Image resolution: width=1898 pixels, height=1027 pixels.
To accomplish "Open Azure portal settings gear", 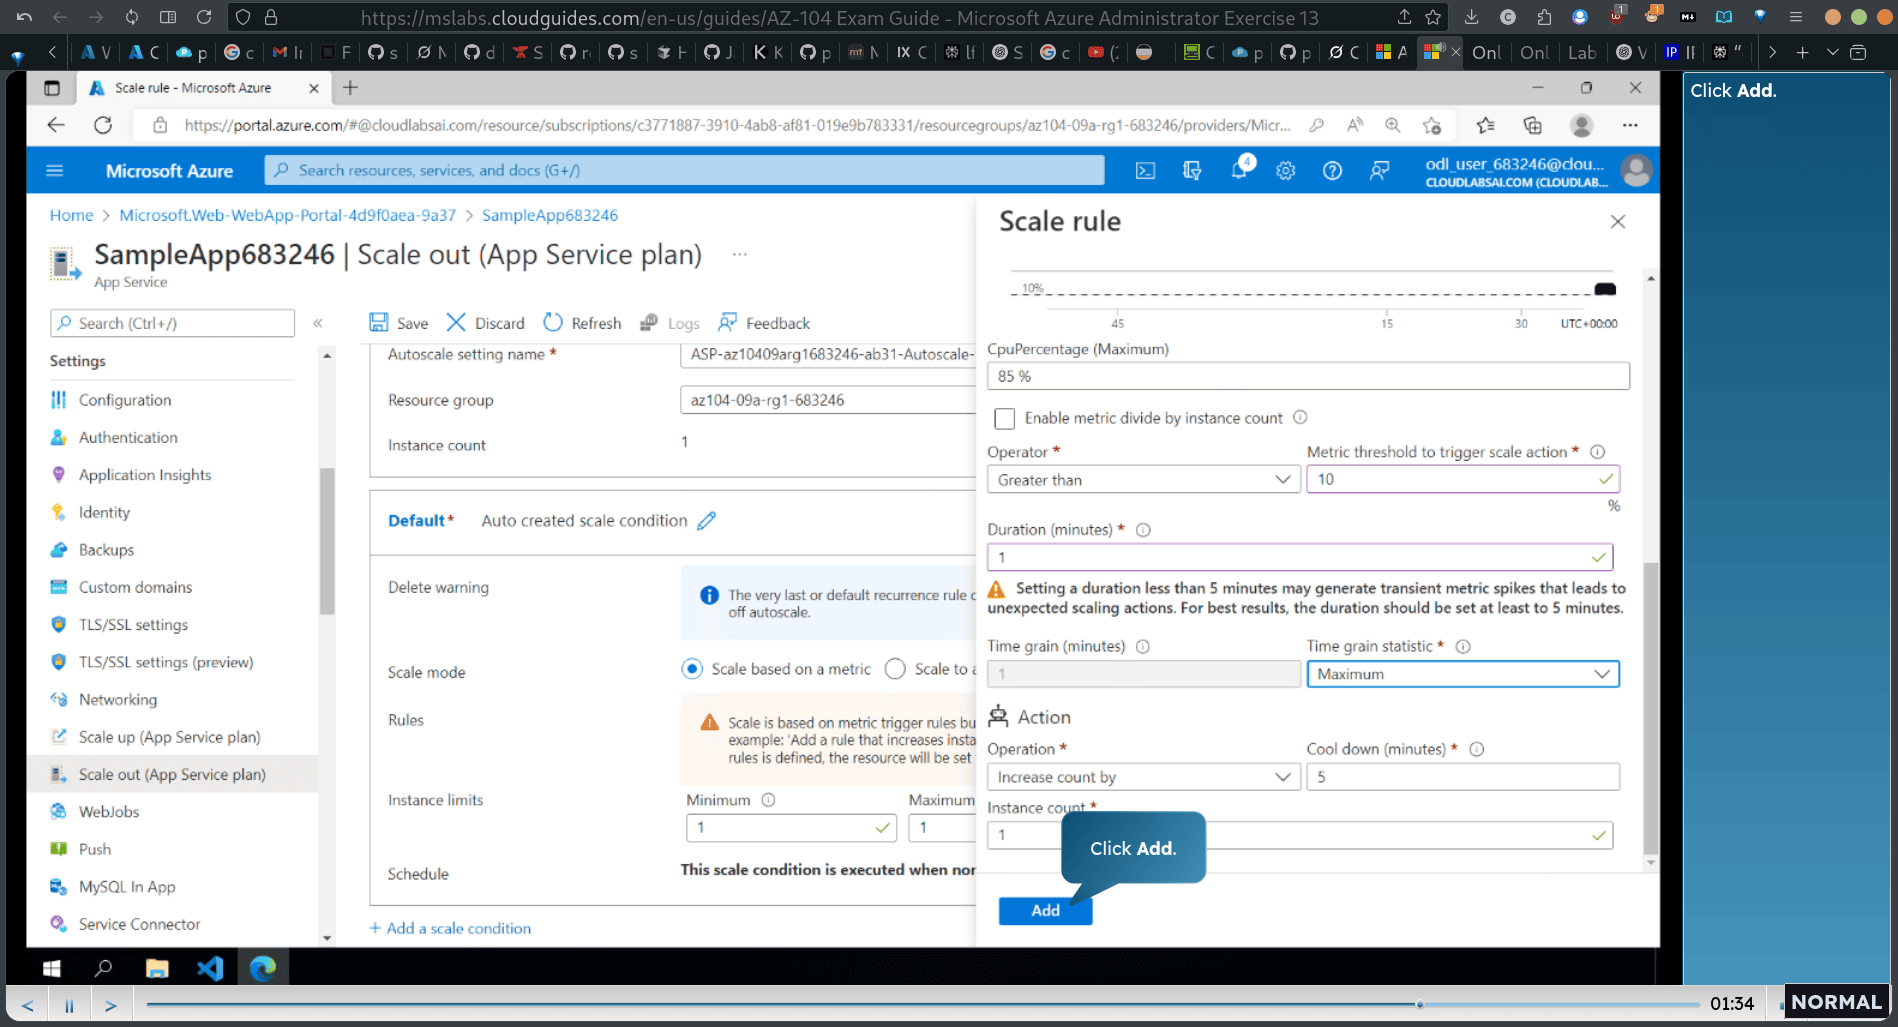I will pos(1286,171).
